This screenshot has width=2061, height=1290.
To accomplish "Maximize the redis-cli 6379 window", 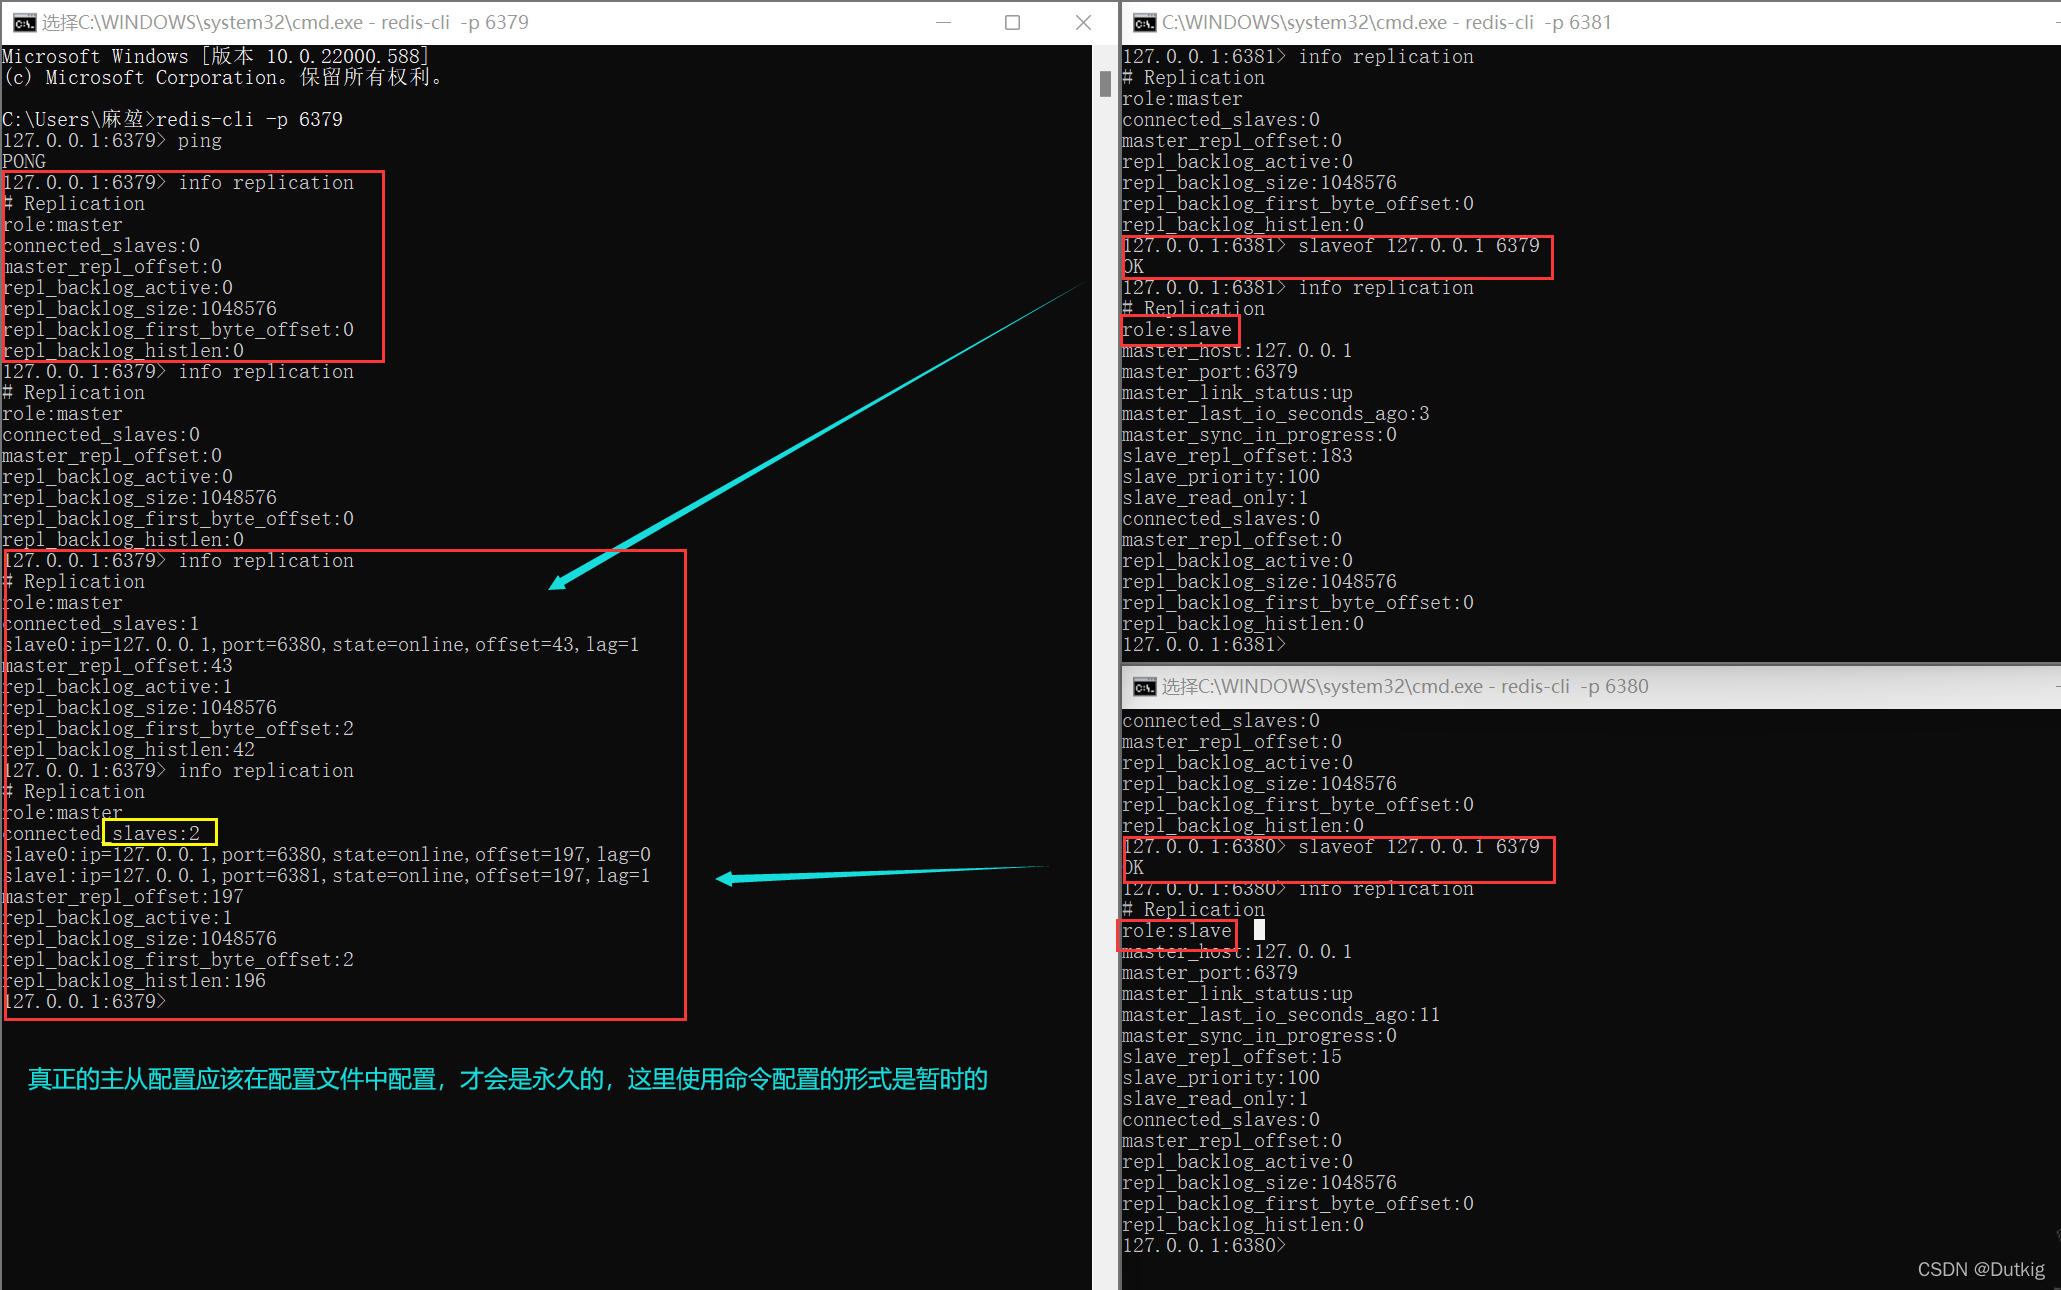I will pyautogui.click(x=1012, y=22).
